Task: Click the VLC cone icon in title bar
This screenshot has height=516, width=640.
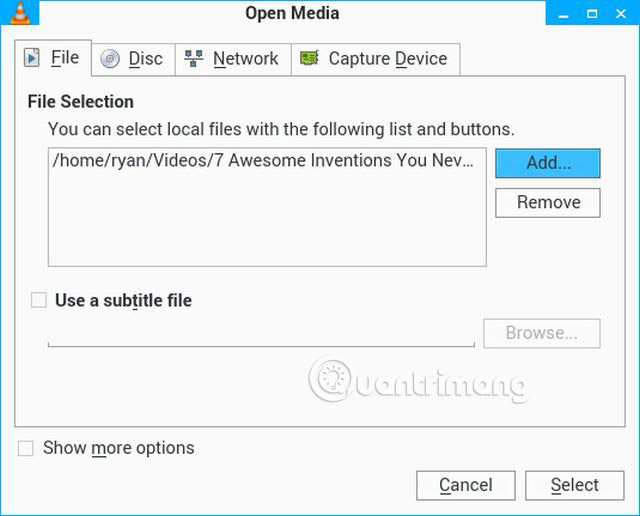Action: pos(13,11)
